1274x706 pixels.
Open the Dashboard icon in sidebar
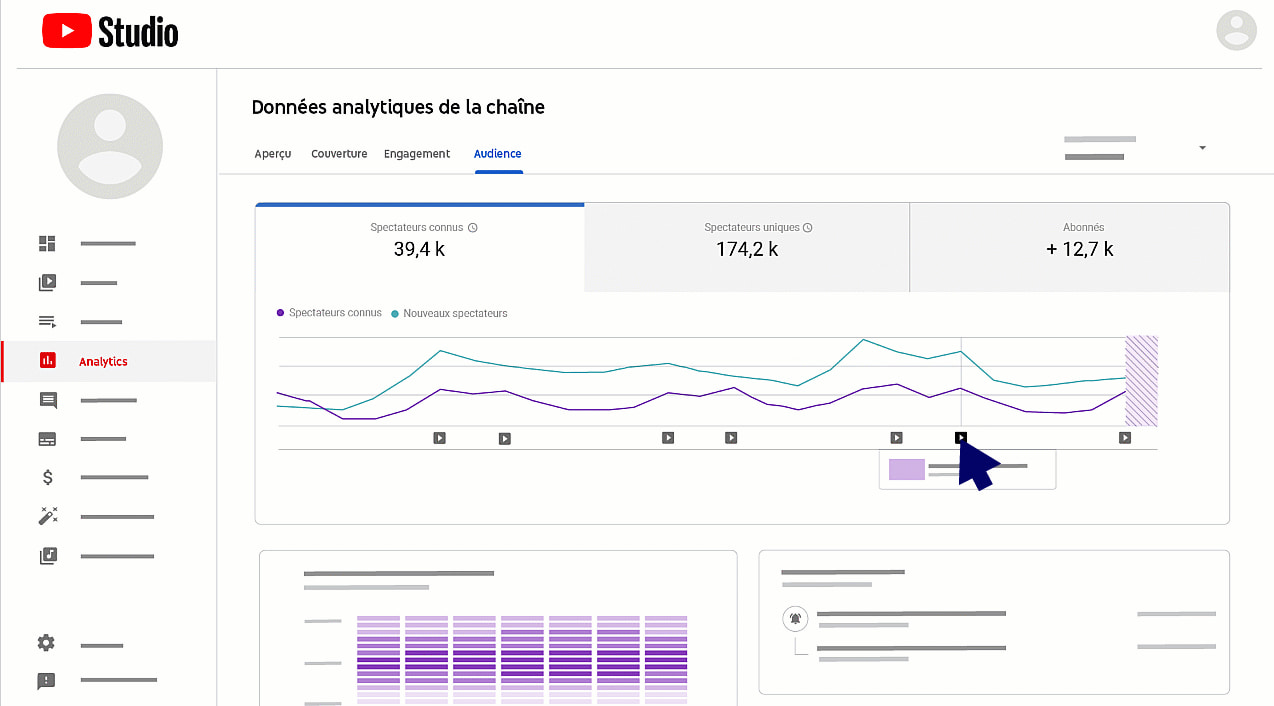pos(47,244)
